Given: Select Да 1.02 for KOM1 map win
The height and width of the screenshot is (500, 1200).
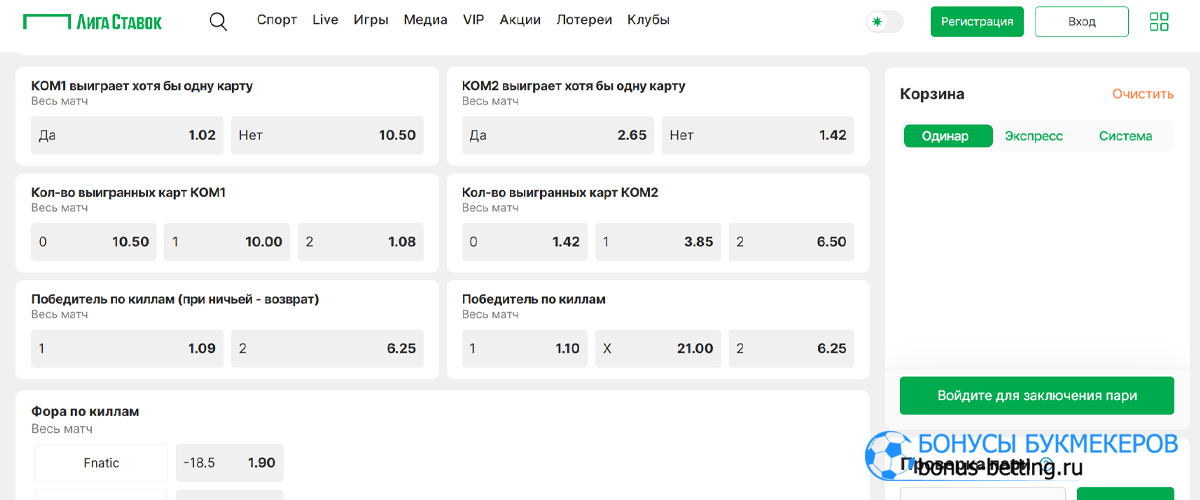Looking at the screenshot, I should [x=127, y=135].
